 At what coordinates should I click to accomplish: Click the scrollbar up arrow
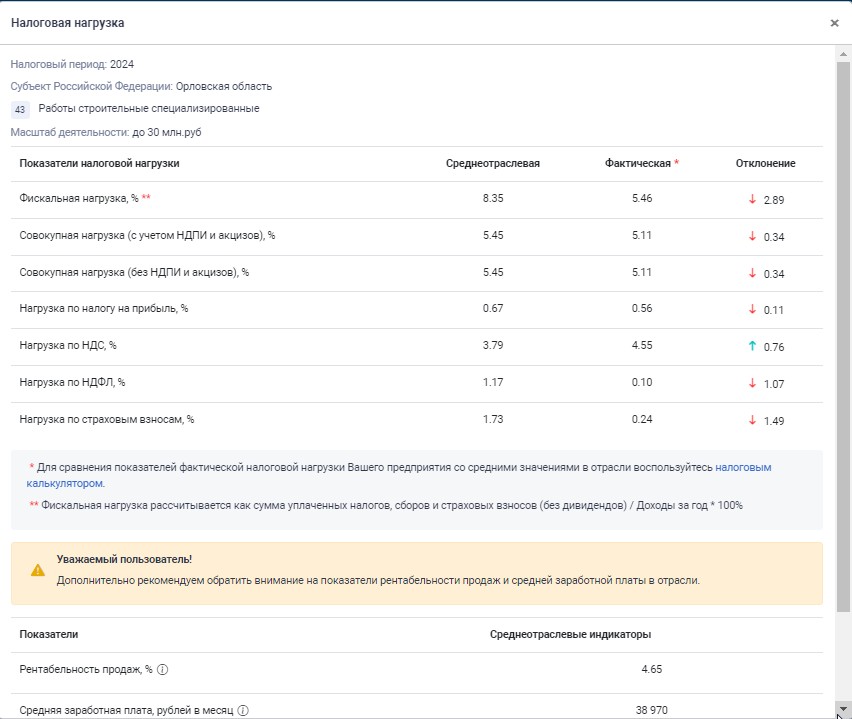point(843,53)
